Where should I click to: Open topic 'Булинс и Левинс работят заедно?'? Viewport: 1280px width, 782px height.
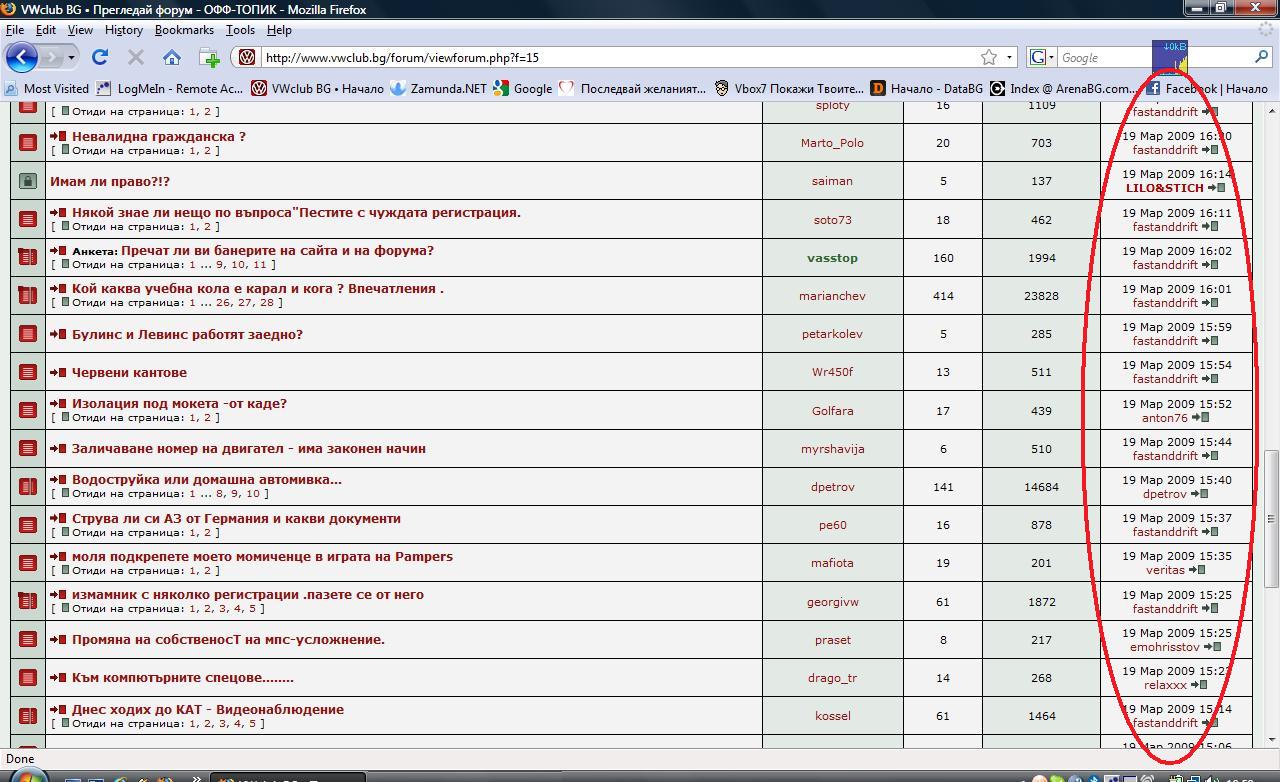click(187, 334)
